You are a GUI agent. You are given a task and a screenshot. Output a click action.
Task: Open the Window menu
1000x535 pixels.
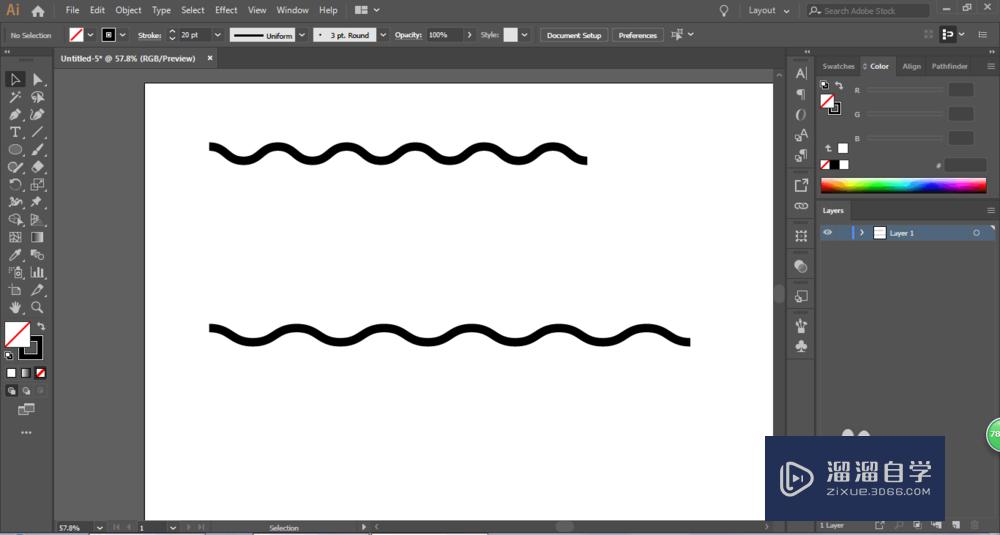coord(292,10)
